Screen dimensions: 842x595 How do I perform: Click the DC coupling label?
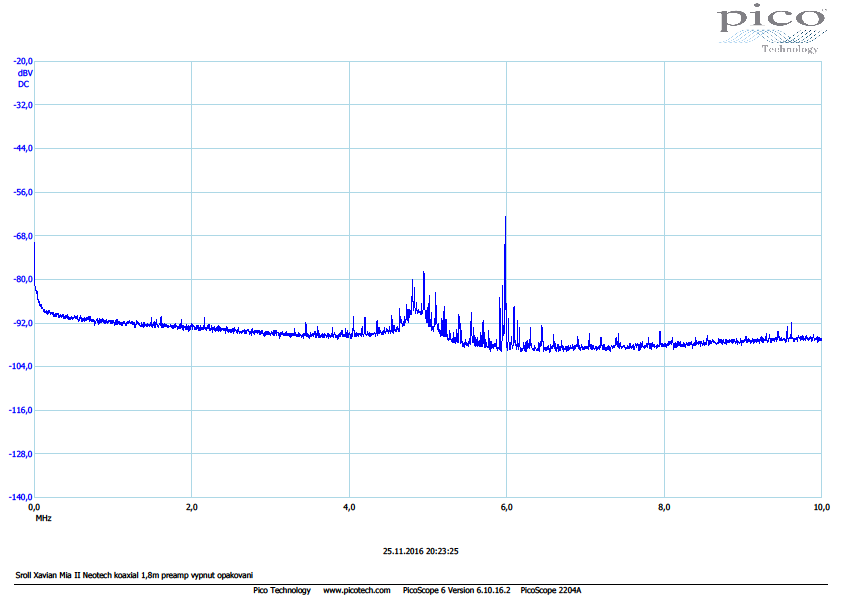point(24,84)
